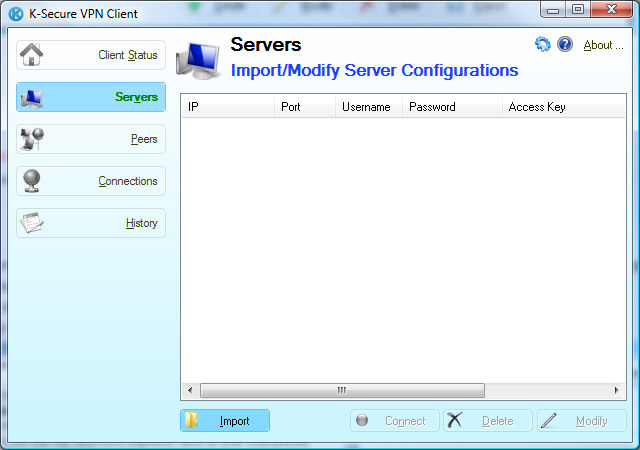The image size is (640, 450).
Task: Click the Servers monitor icon in sidebar
Action: (32, 97)
